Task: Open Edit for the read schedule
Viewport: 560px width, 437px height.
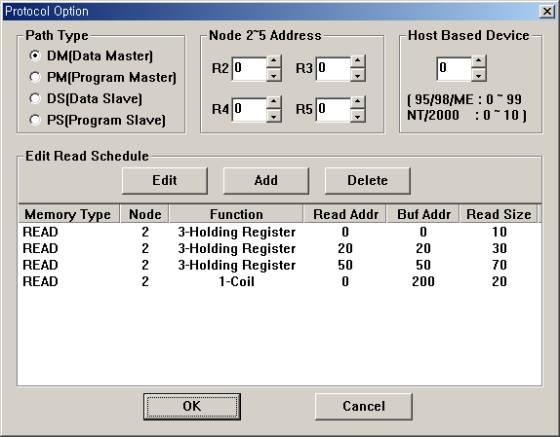Action: 165,181
